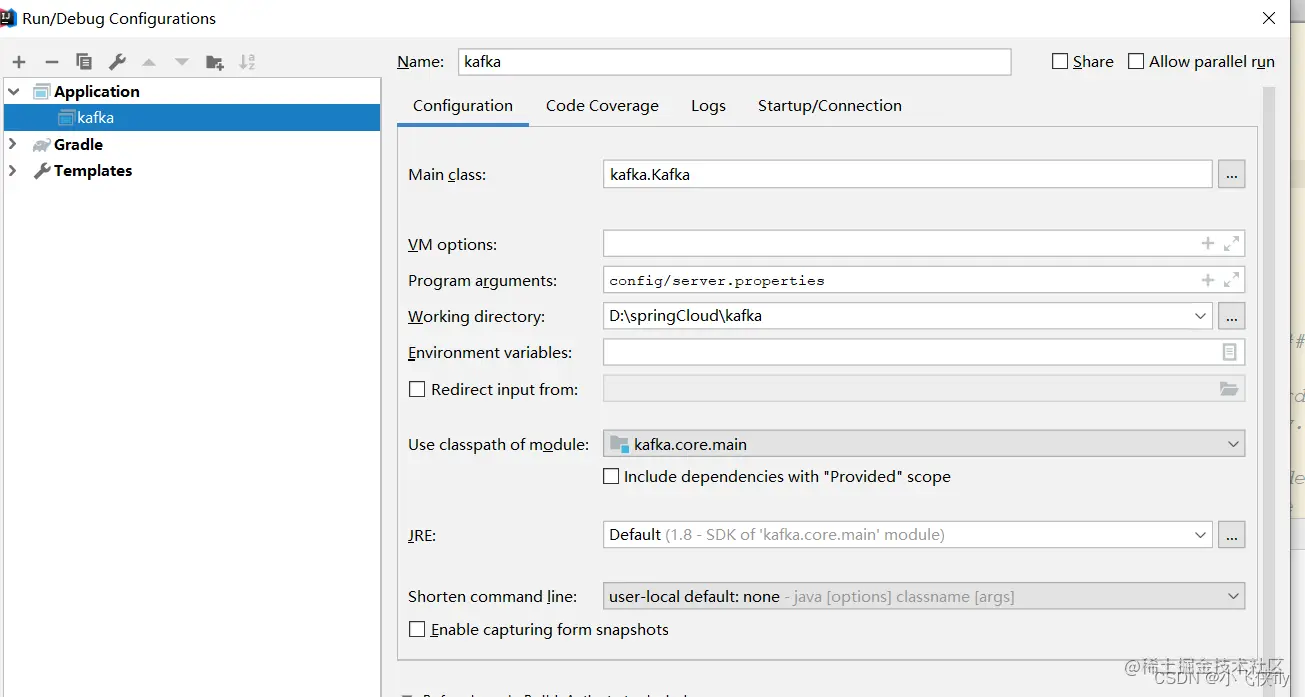Viewport: 1305px width, 697px height.
Task: Copy configuration icon in toolbar
Action: tap(84, 62)
